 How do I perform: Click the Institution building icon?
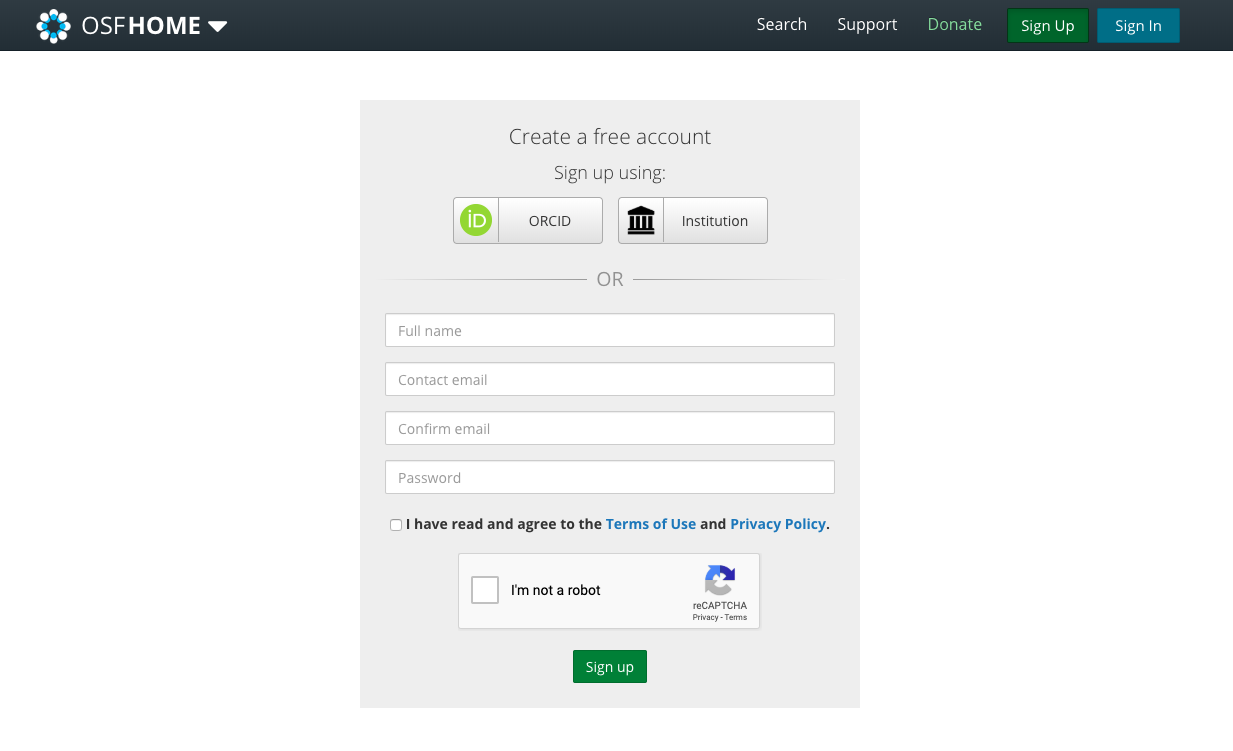point(641,220)
